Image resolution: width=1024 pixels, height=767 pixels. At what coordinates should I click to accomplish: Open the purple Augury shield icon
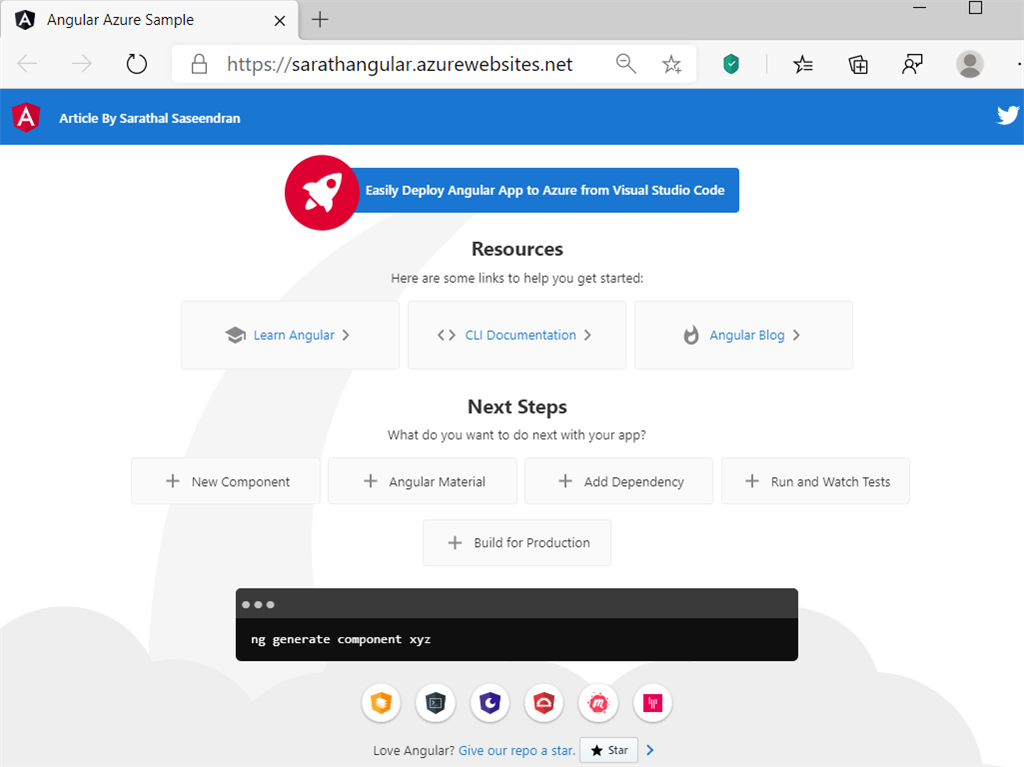click(x=489, y=703)
